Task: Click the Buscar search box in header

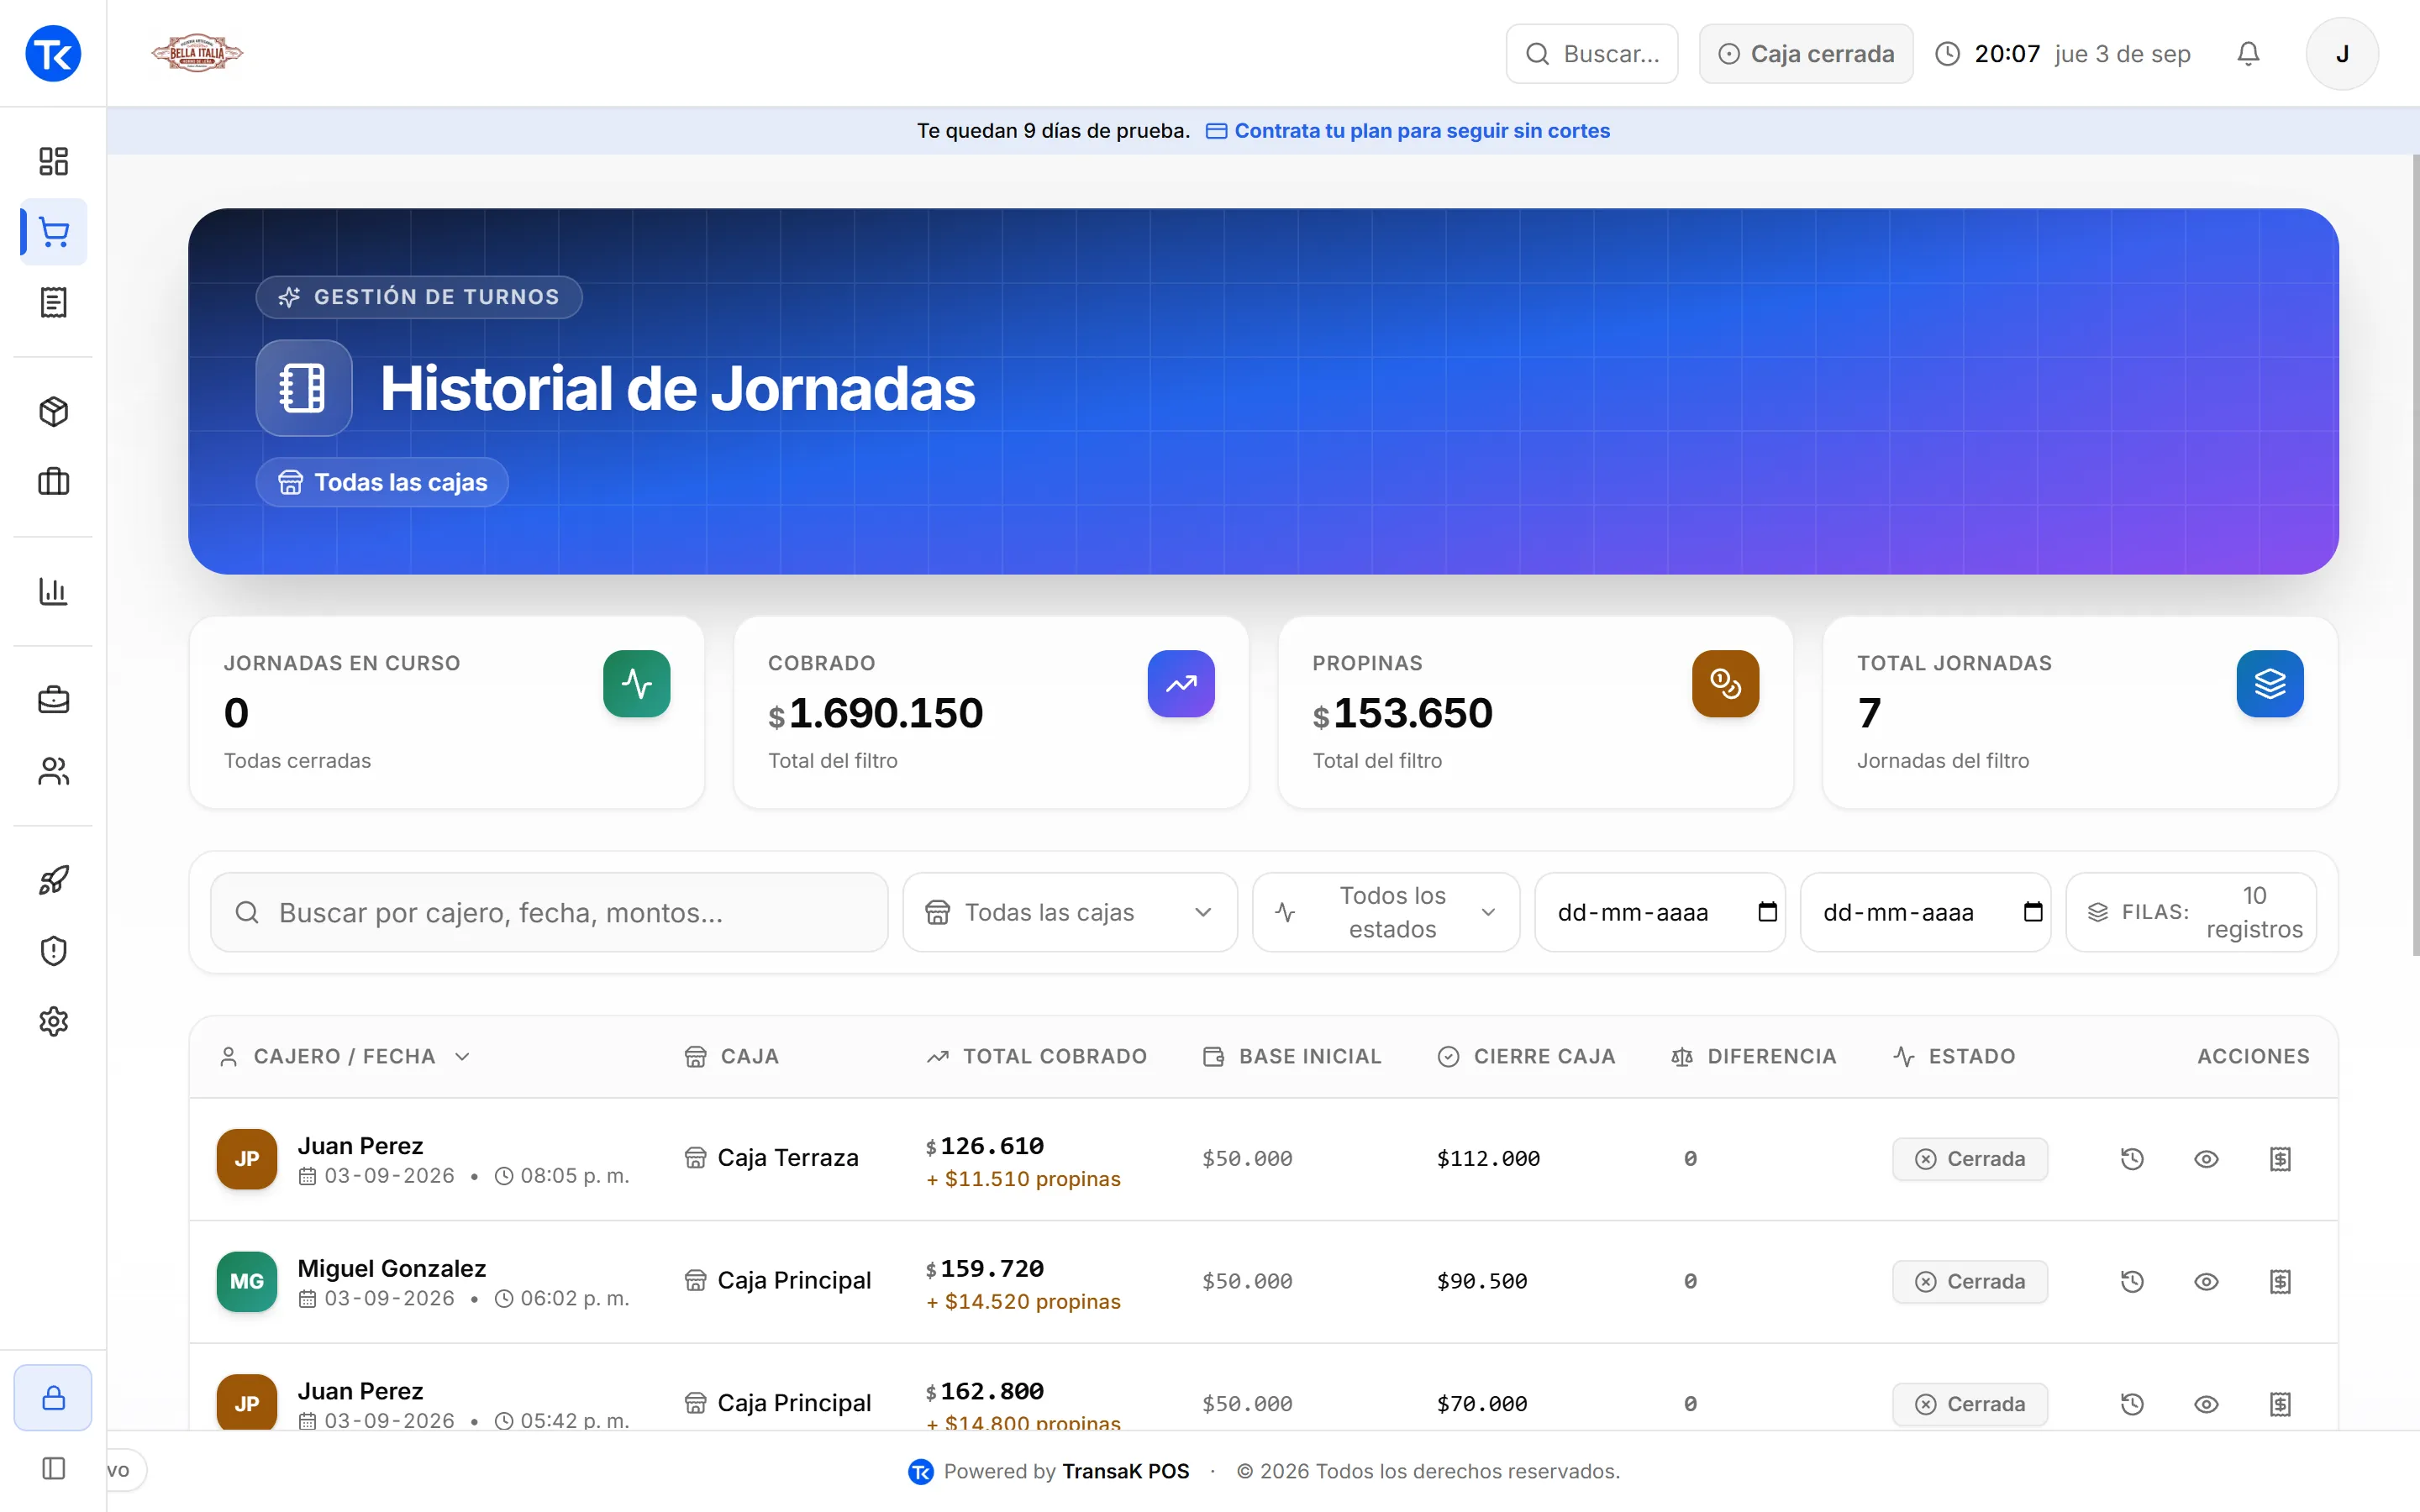Action: [x=1592, y=54]
